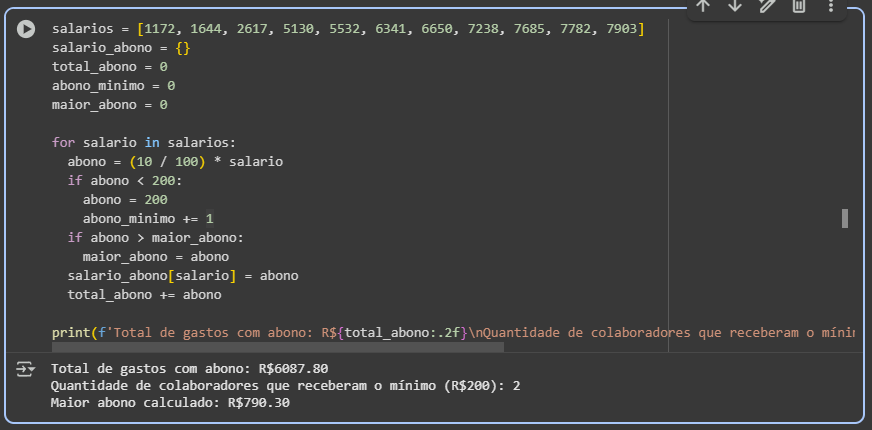
Task: Click the vertical scrollbar thumb at right
Action: click(x=845, y=218)
